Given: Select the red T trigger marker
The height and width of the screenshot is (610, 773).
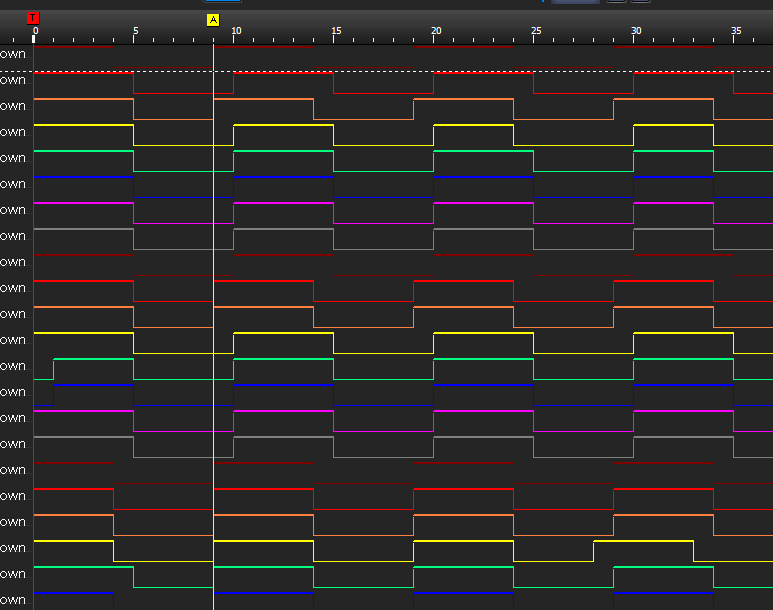Looking at the screenshot, I should click(33, 18).
